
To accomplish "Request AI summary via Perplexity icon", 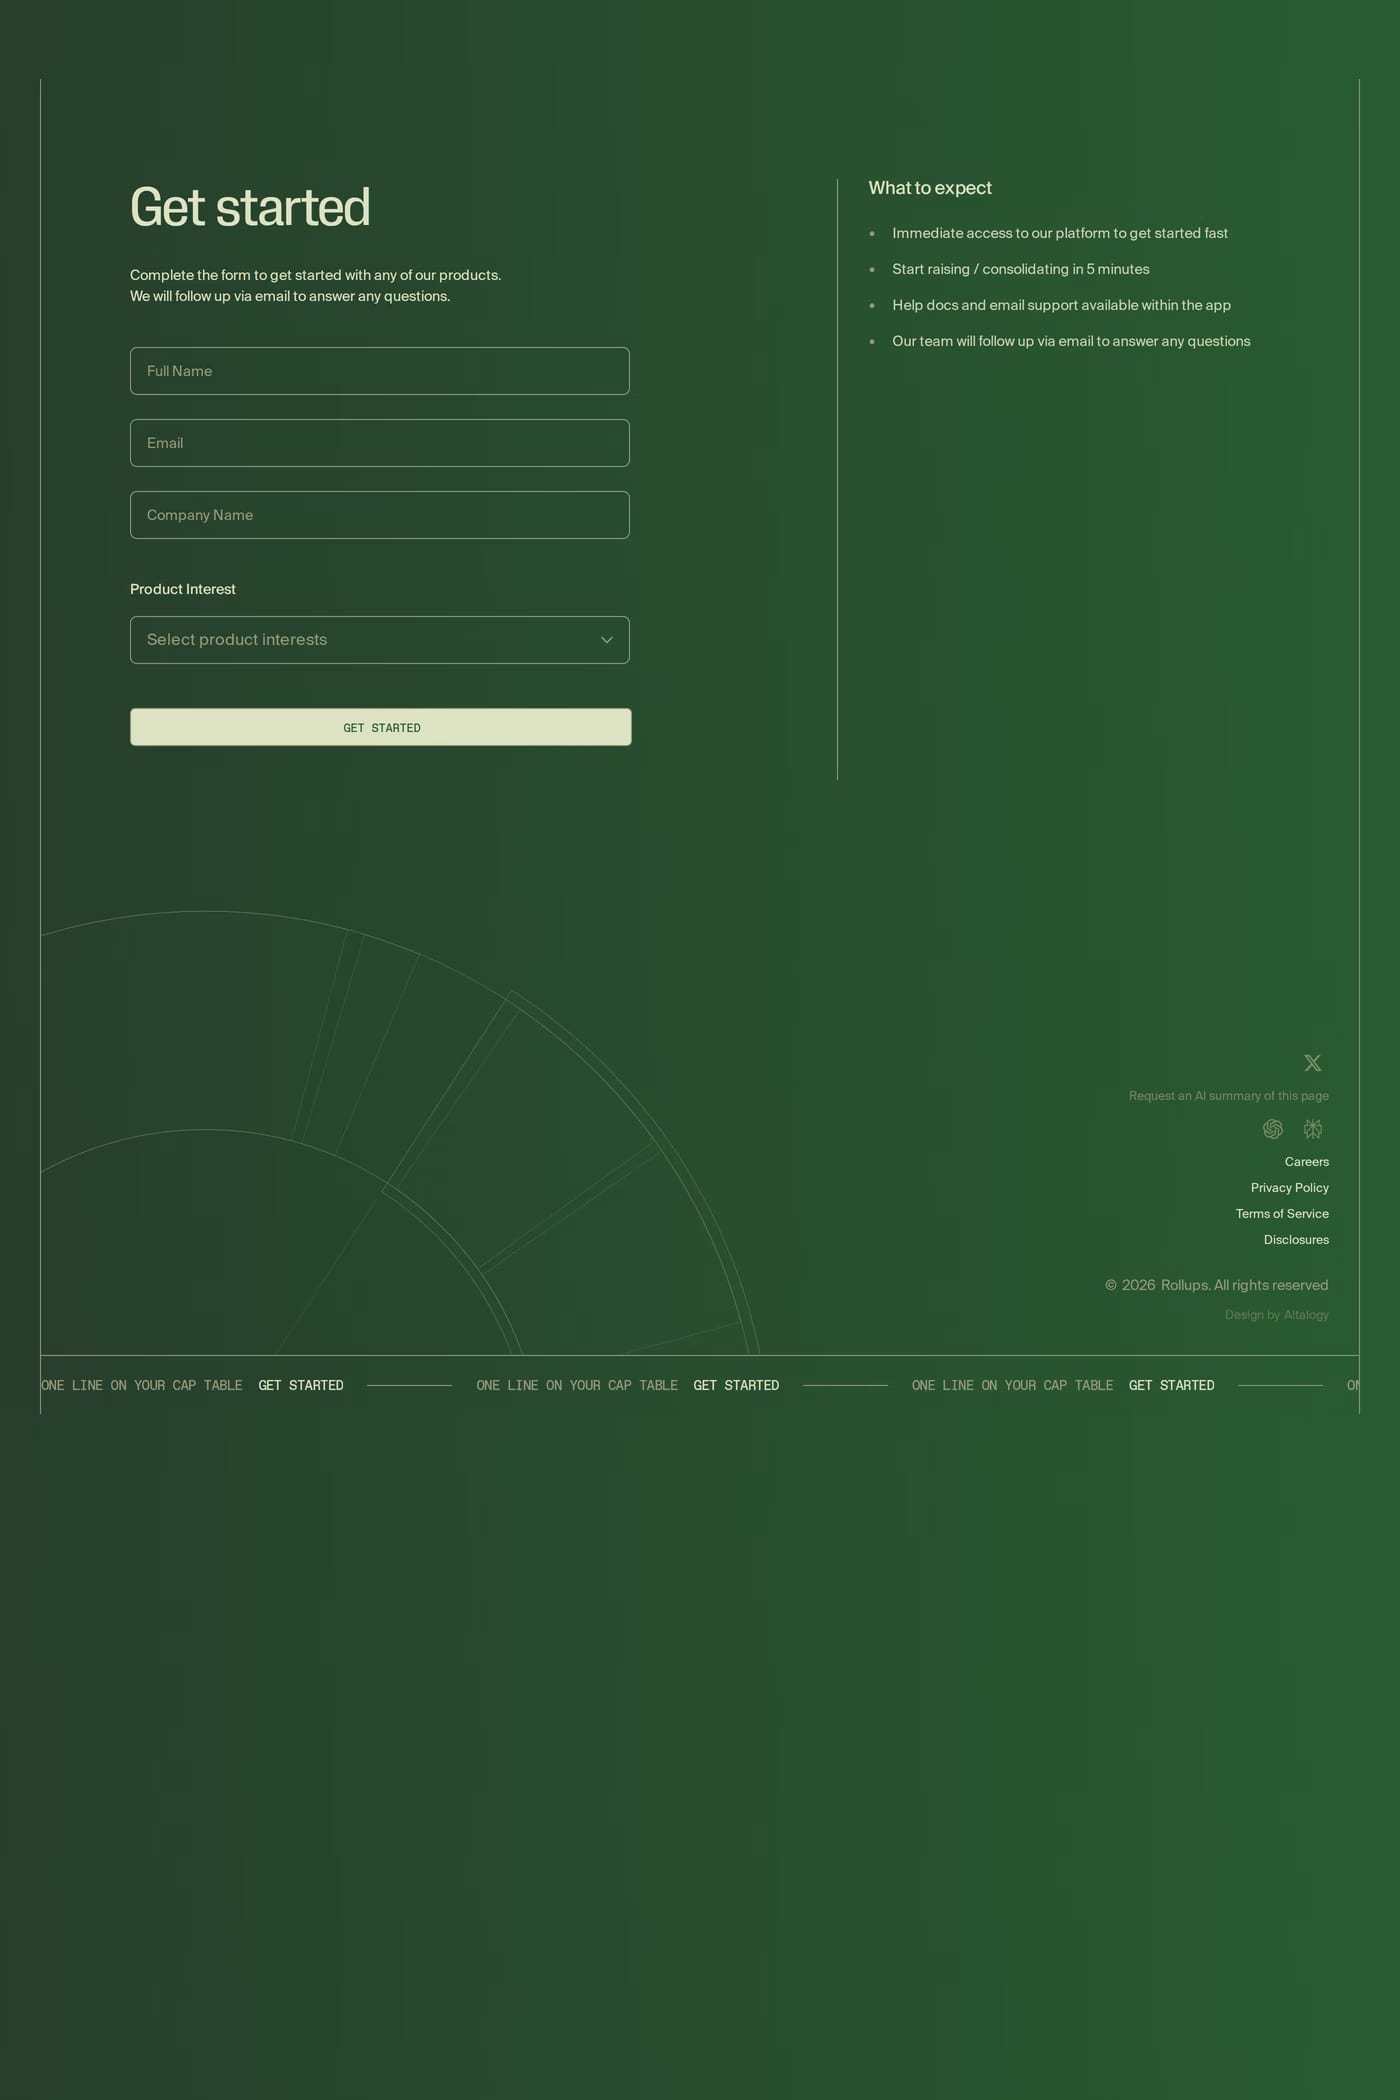I will pyautogui.click(x=1313, y=1129).
